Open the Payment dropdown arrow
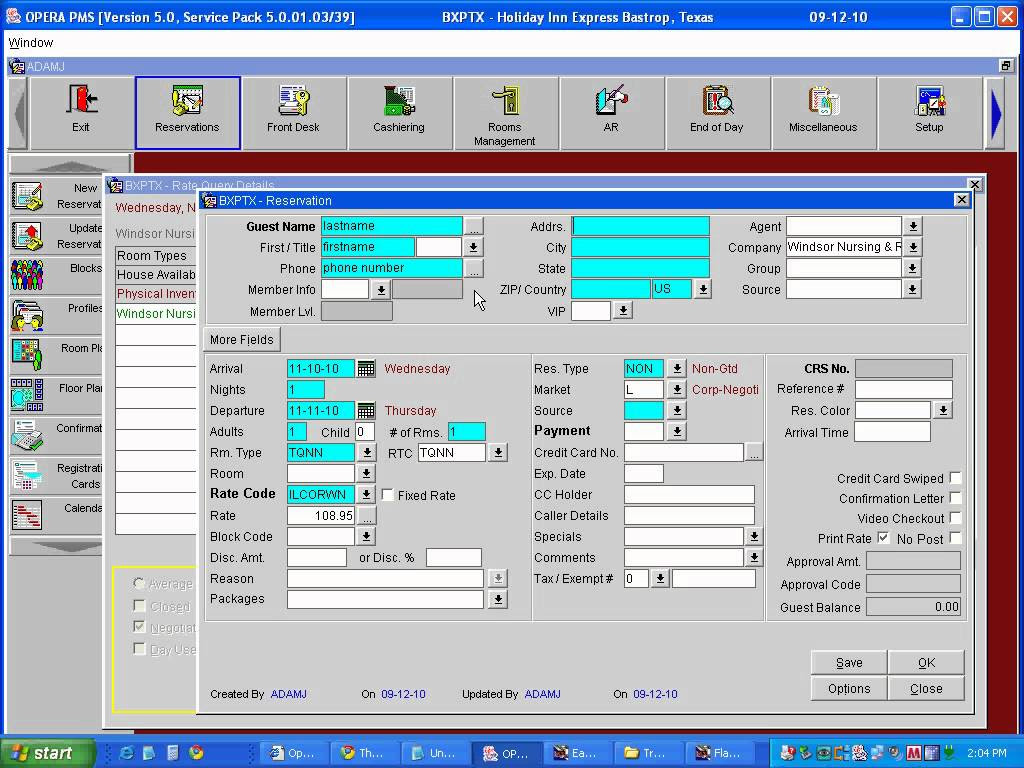This screenshot has height=768, width=1024. pos(677,431)
